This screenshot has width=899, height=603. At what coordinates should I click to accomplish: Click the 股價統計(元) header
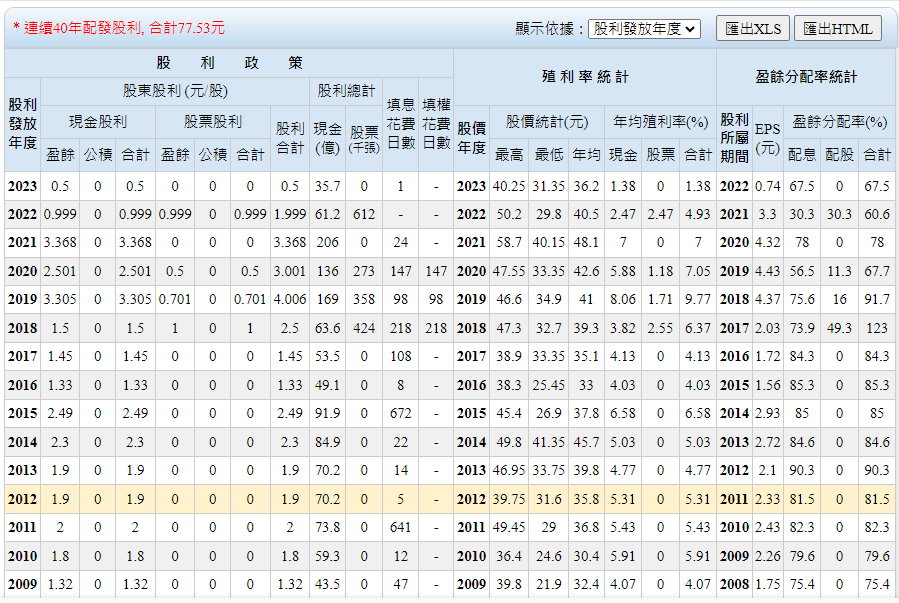click(547, 122)
